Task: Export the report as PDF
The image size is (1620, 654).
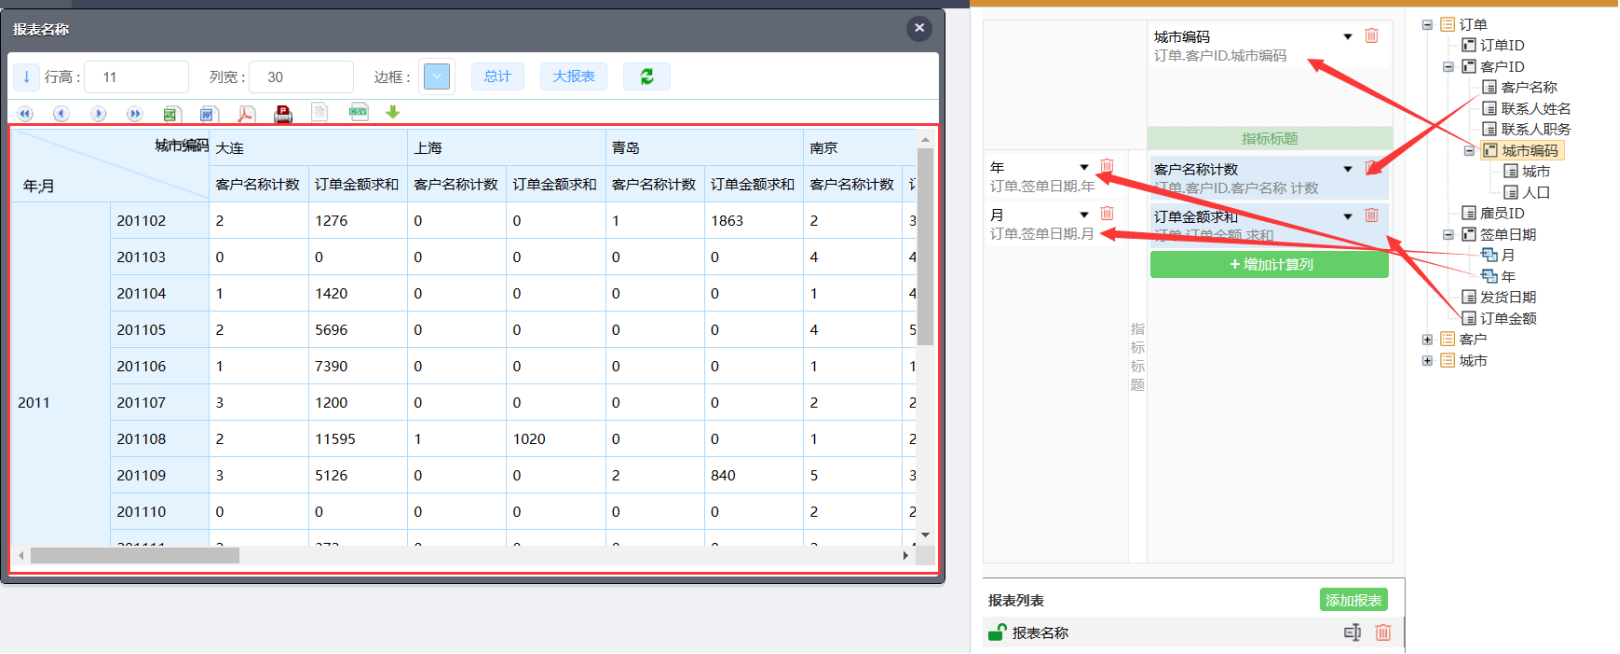Action: 246,114
